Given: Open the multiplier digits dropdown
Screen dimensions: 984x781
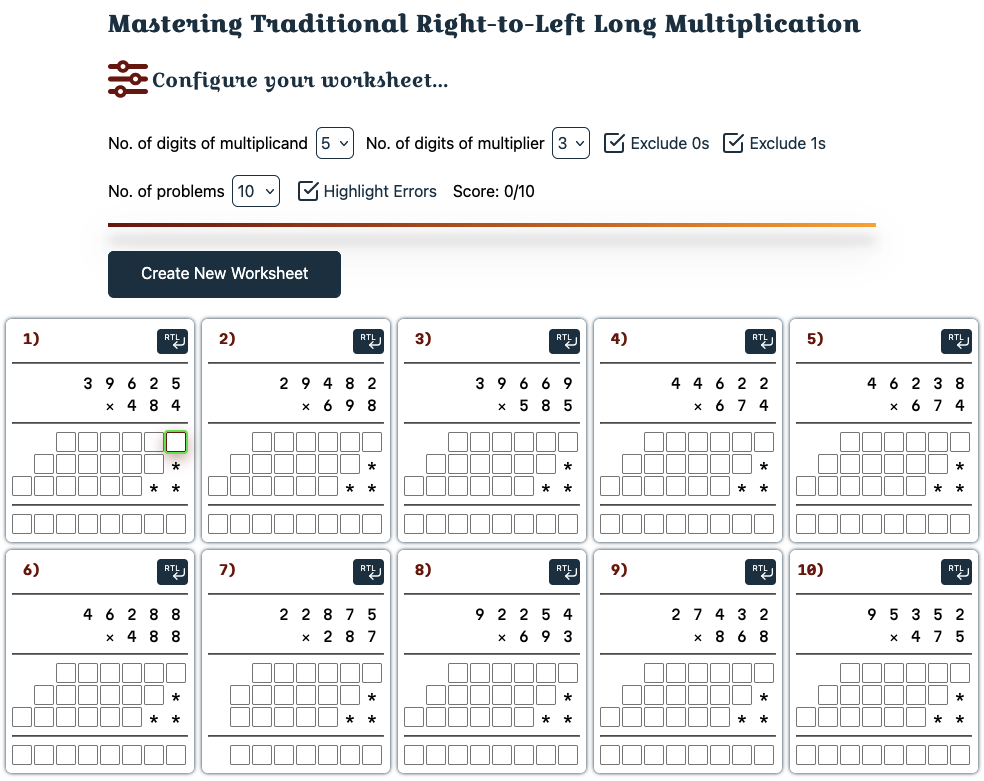Looking at the screenshot, I should pos(570,143).
